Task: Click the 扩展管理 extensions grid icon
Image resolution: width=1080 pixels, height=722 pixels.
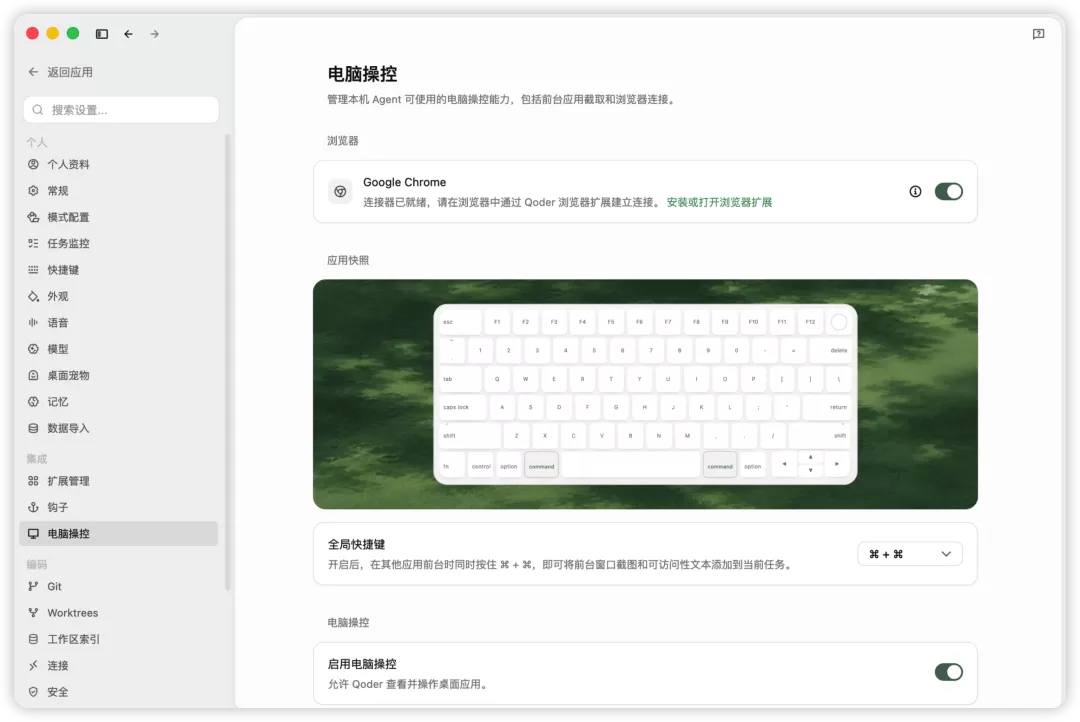Action: pos(33,481)
